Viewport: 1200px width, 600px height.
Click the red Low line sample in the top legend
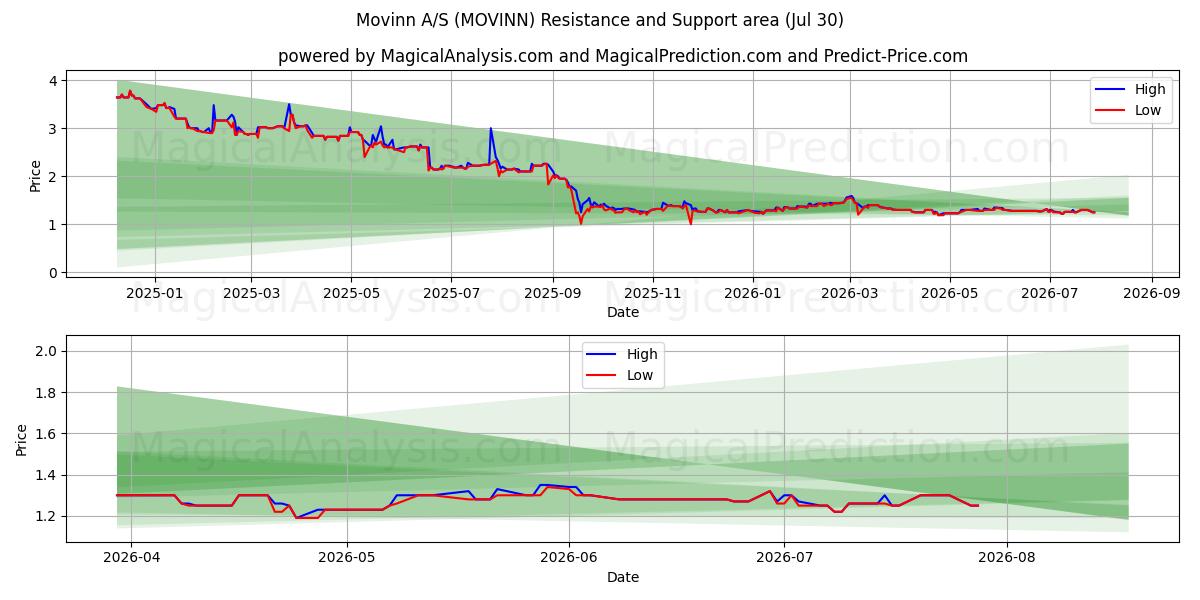(x=1111, y=111)
